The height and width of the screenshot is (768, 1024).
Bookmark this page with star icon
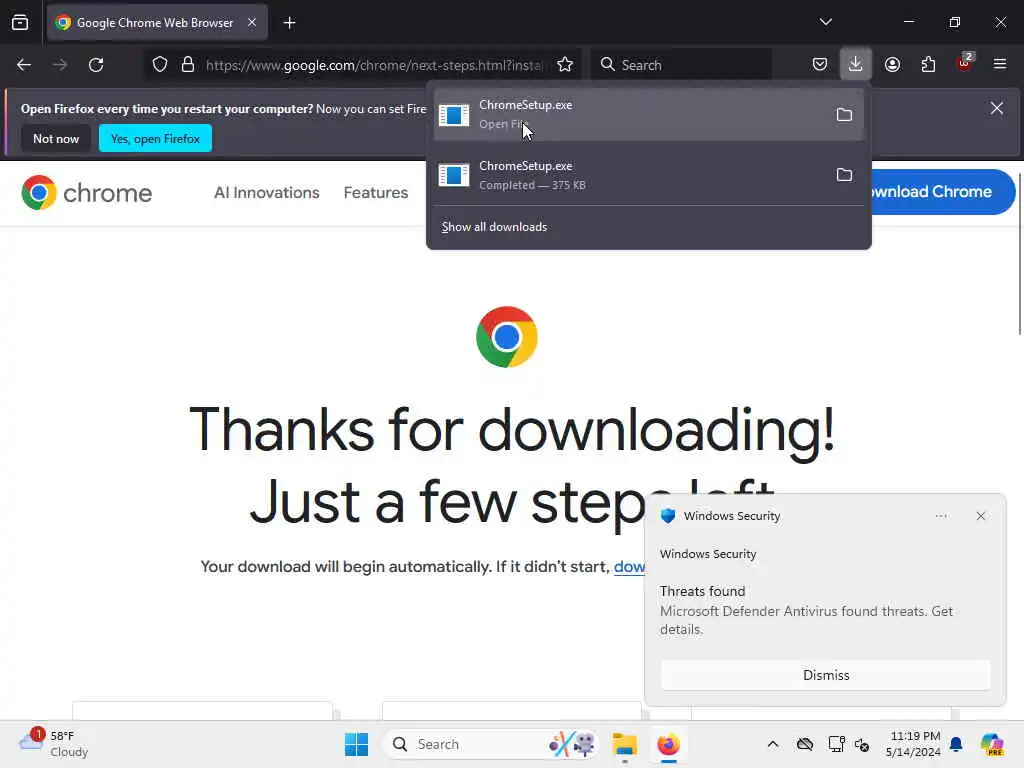(565, 65)
